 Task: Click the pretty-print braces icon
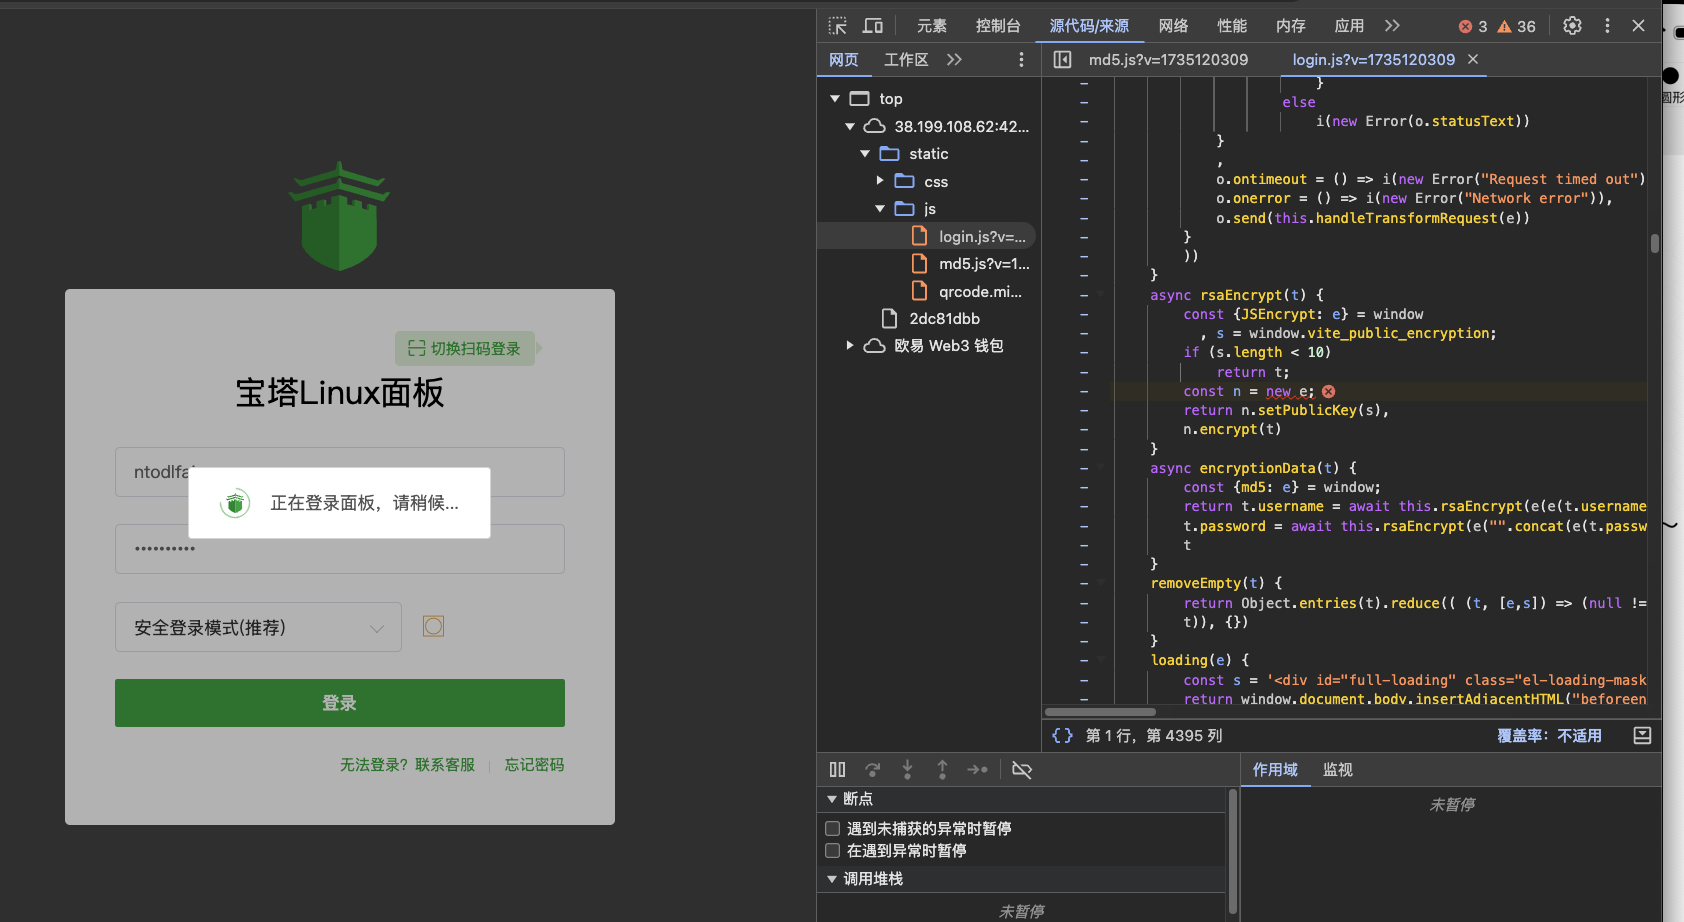tap(1062, 735)
